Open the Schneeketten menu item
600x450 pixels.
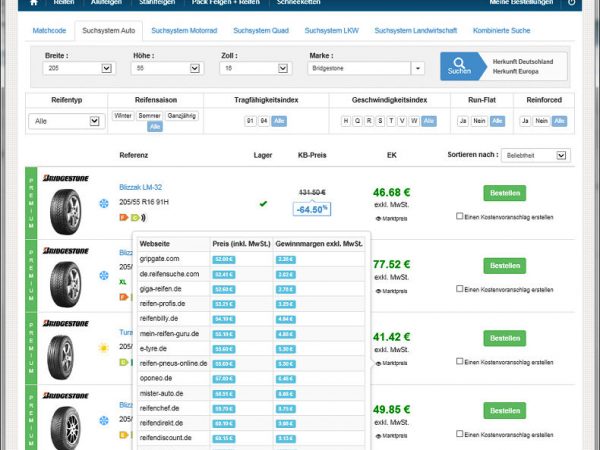(299, 2)
